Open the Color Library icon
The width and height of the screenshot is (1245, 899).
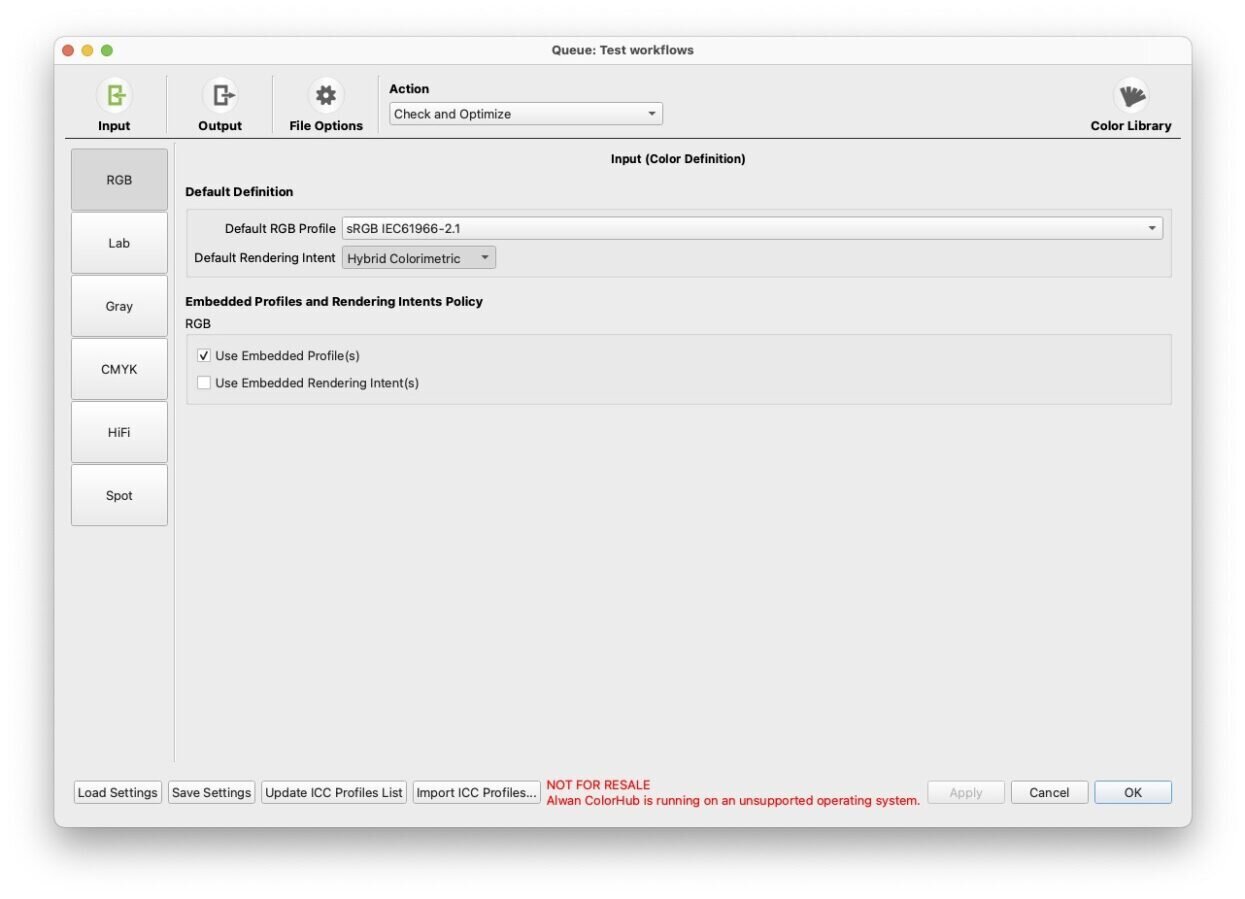point(1131,96)
